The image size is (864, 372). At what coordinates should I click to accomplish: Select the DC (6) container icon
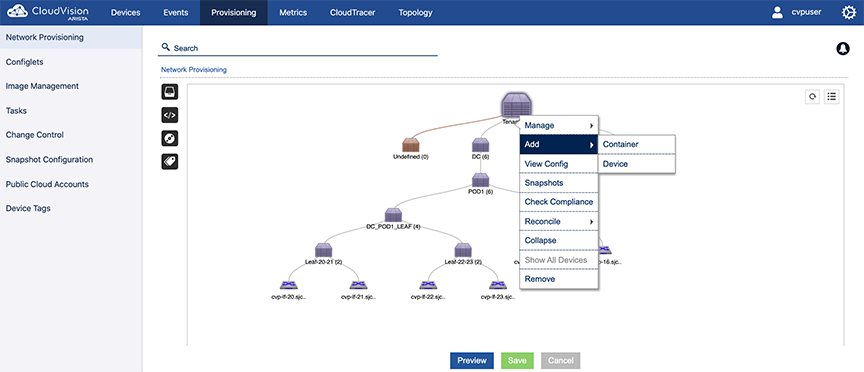(x=480, y=145)
